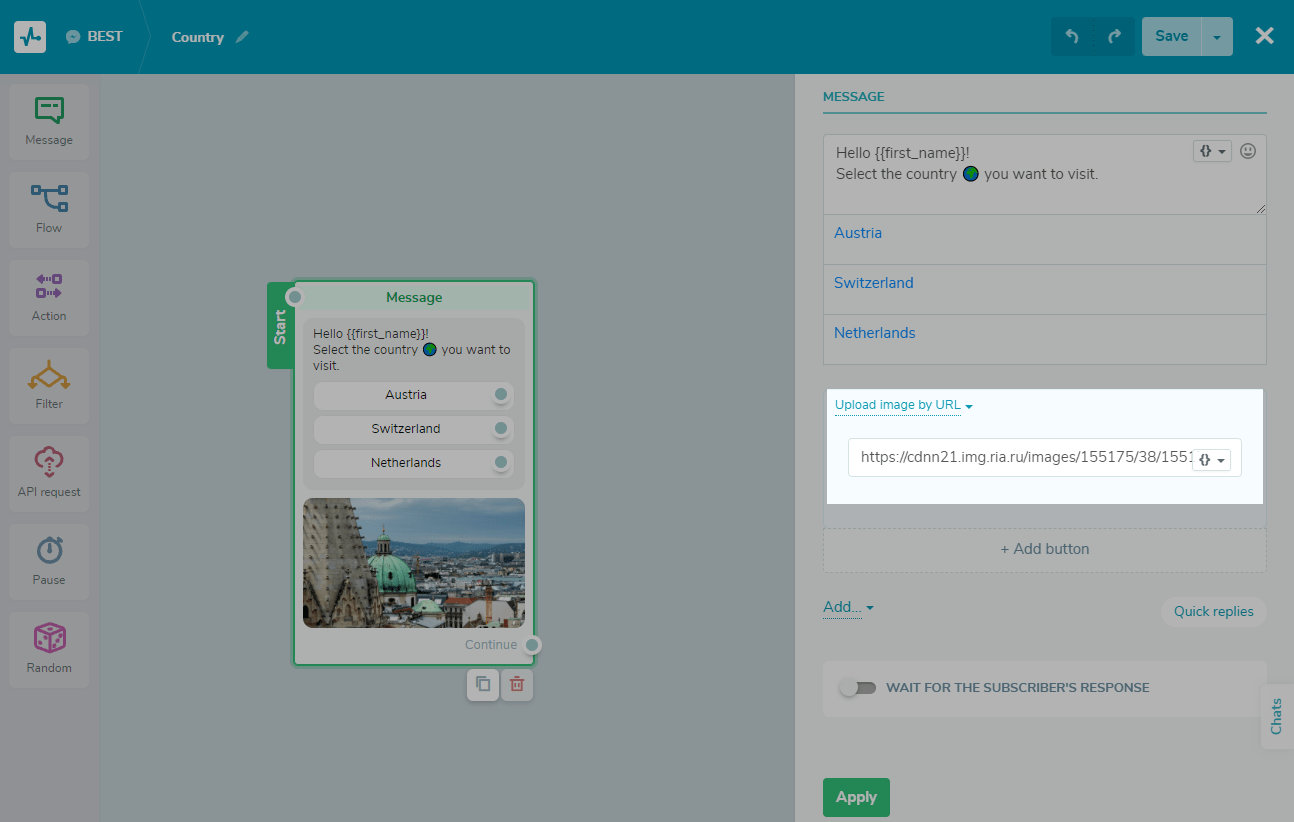The image size is (1294, 822).
Task: Click the app logo in header
Action: tap(30, 37)
